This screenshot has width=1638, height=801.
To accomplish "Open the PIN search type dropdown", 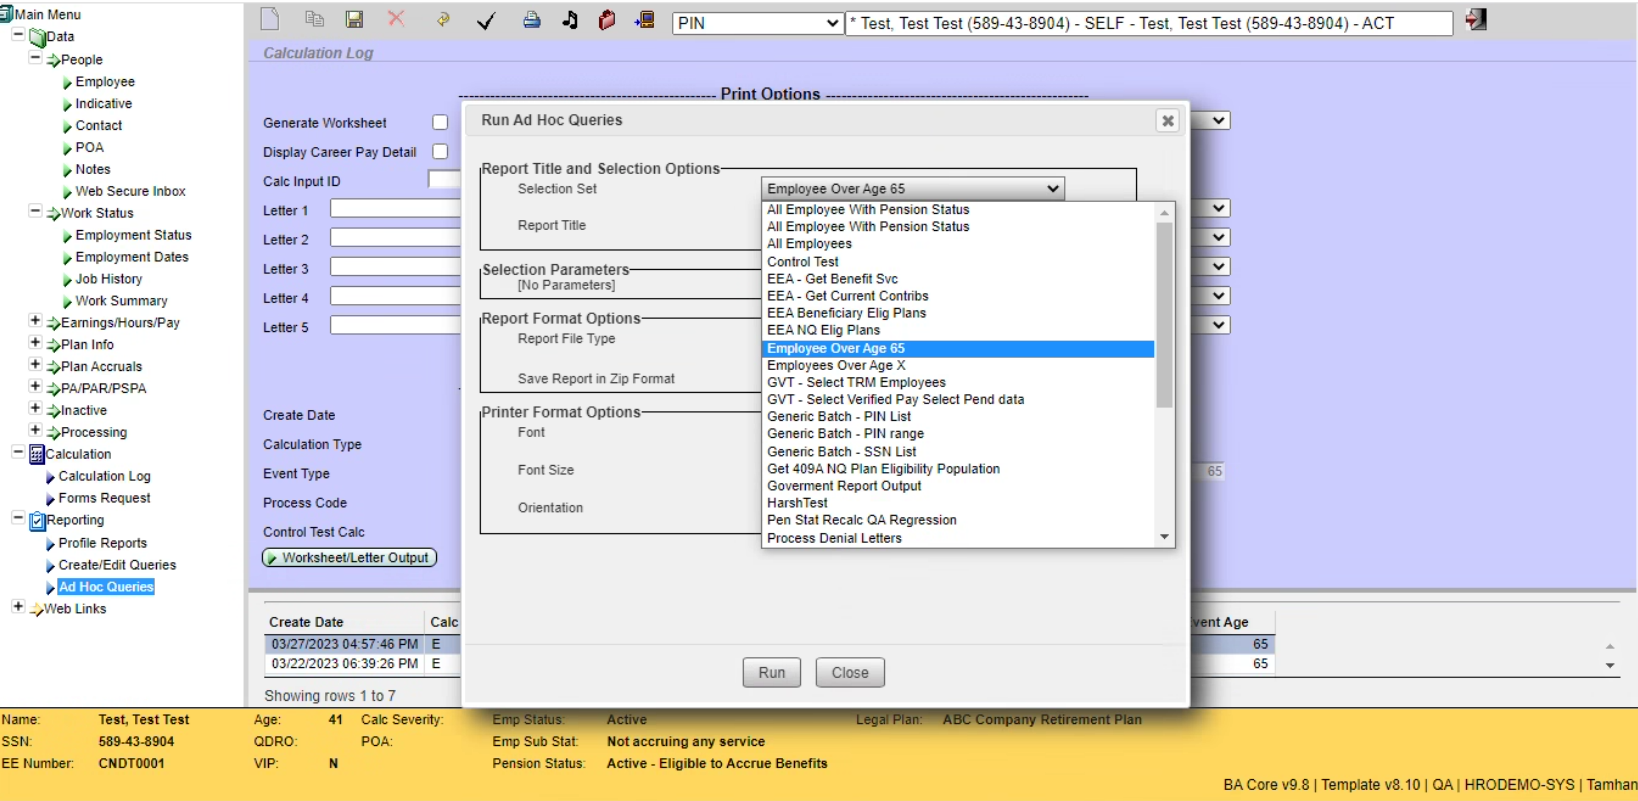I will pyautogui.click(x=758, y=23).
